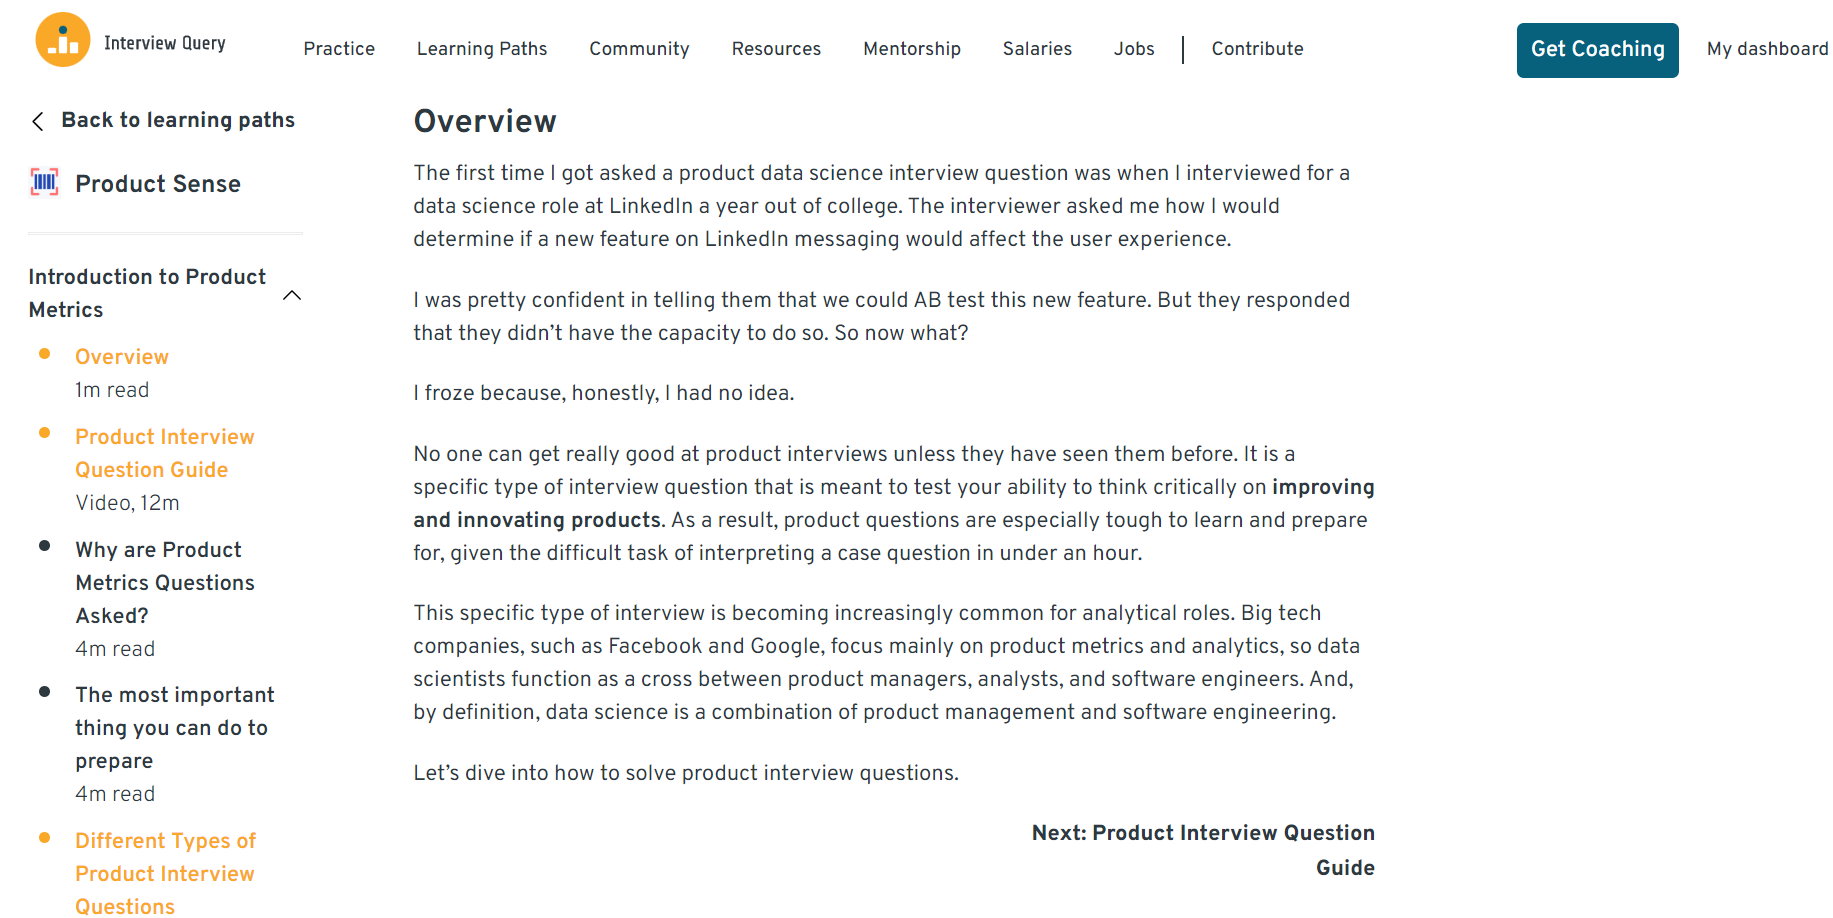The width and height of the screenshot is (1833, 918).
Task: Click the Product Sense barcode icon
Action: coord(45,183)
